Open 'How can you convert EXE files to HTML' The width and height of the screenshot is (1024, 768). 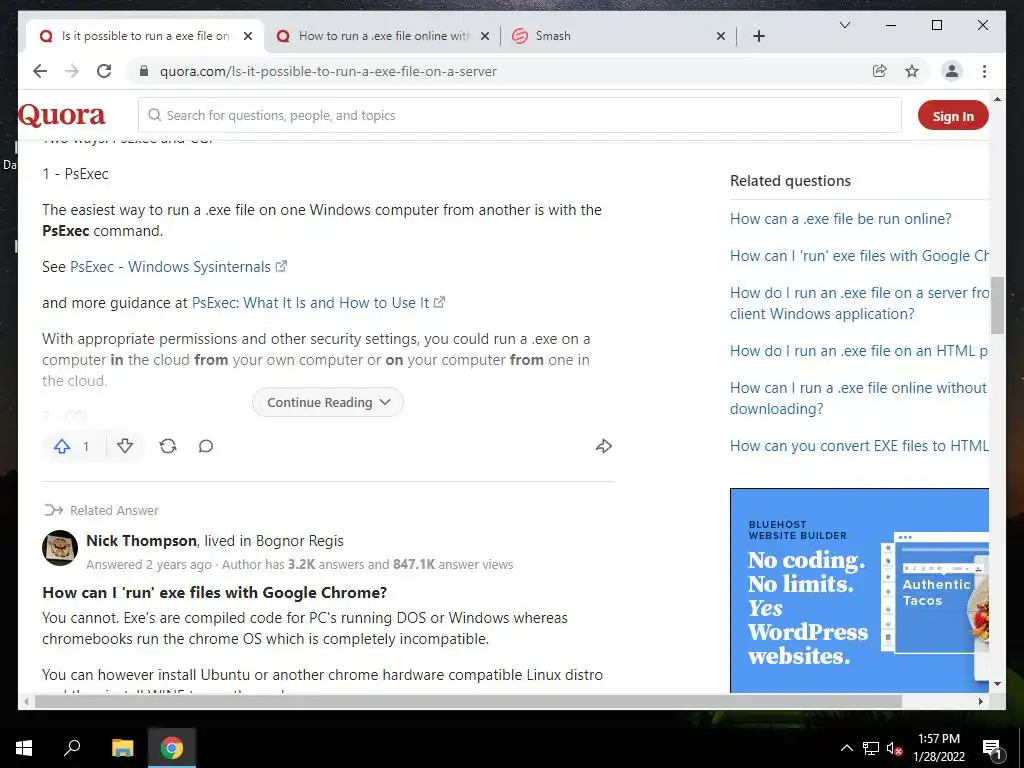tap(859, 446)
